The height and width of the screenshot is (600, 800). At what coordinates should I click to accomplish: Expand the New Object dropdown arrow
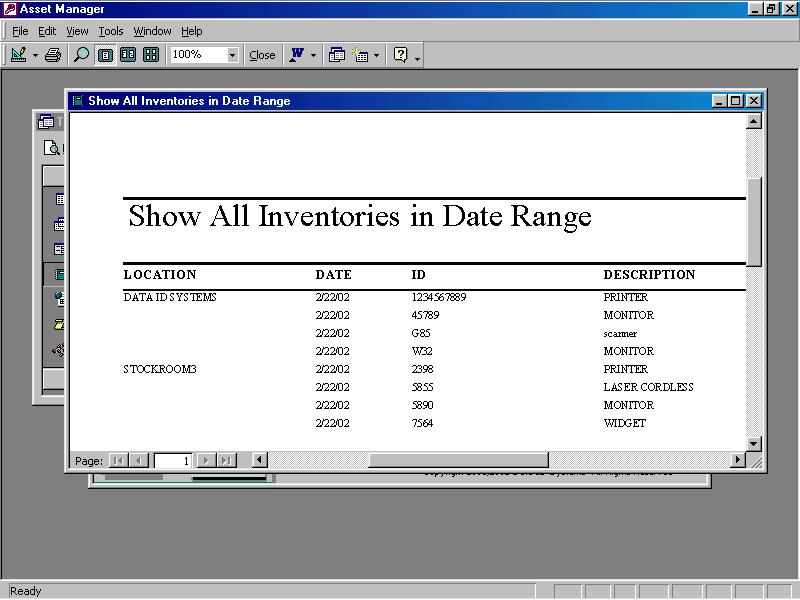[377, 56]
